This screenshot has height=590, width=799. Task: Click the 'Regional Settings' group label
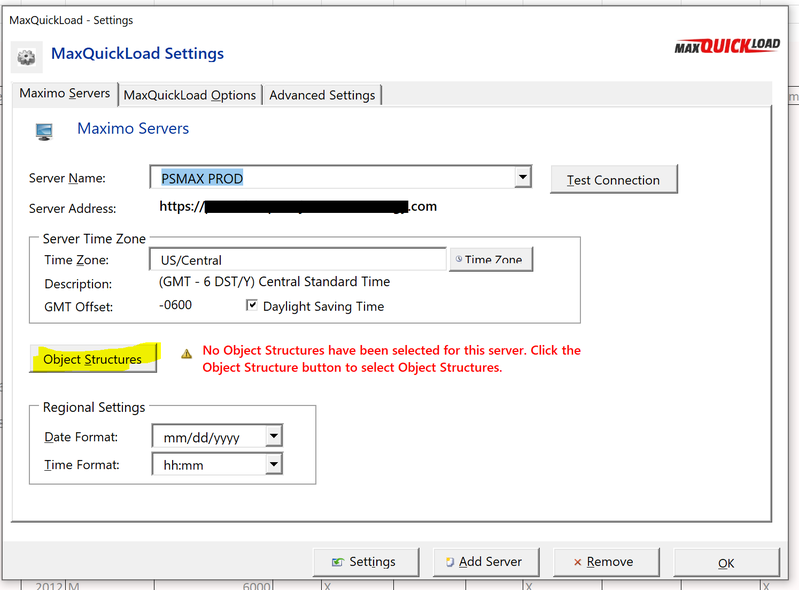click(94, 408)
